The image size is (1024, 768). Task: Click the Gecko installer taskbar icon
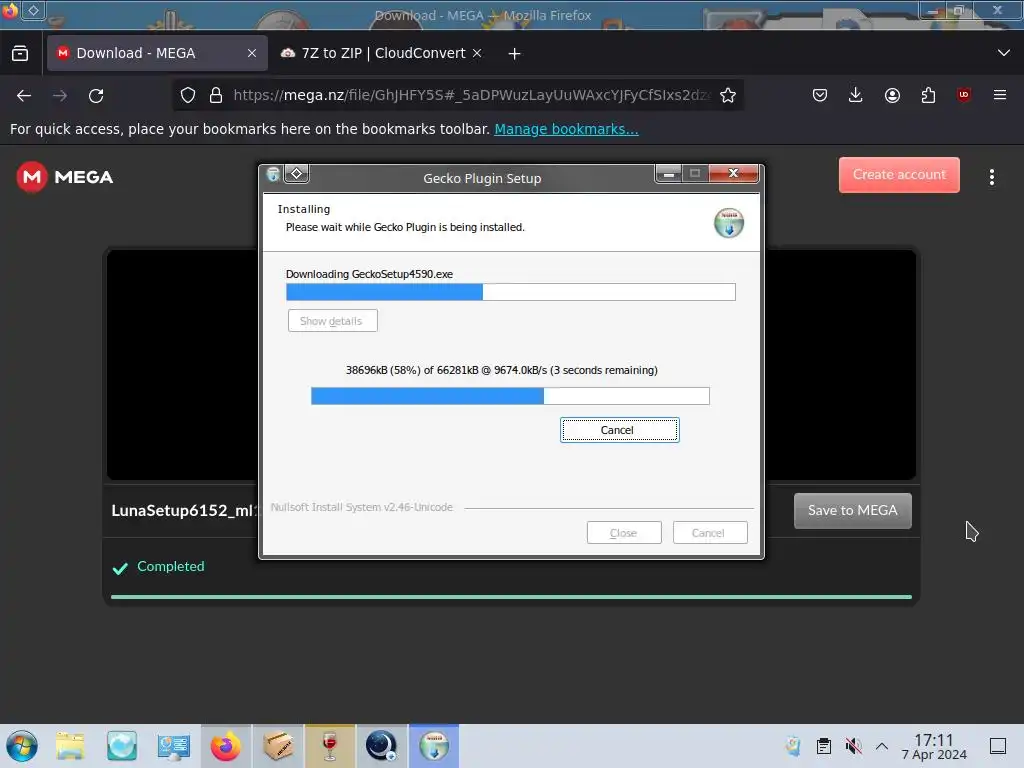click(434, 746)
